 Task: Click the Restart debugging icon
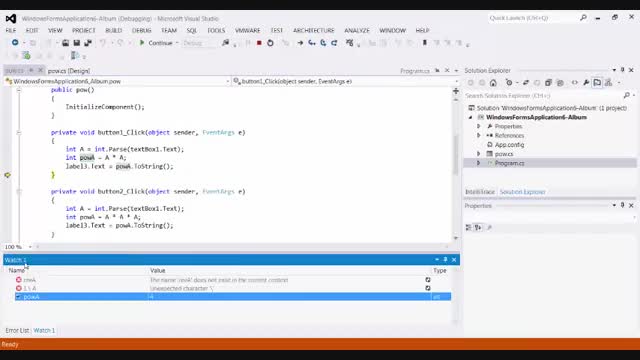coord(270,43)
